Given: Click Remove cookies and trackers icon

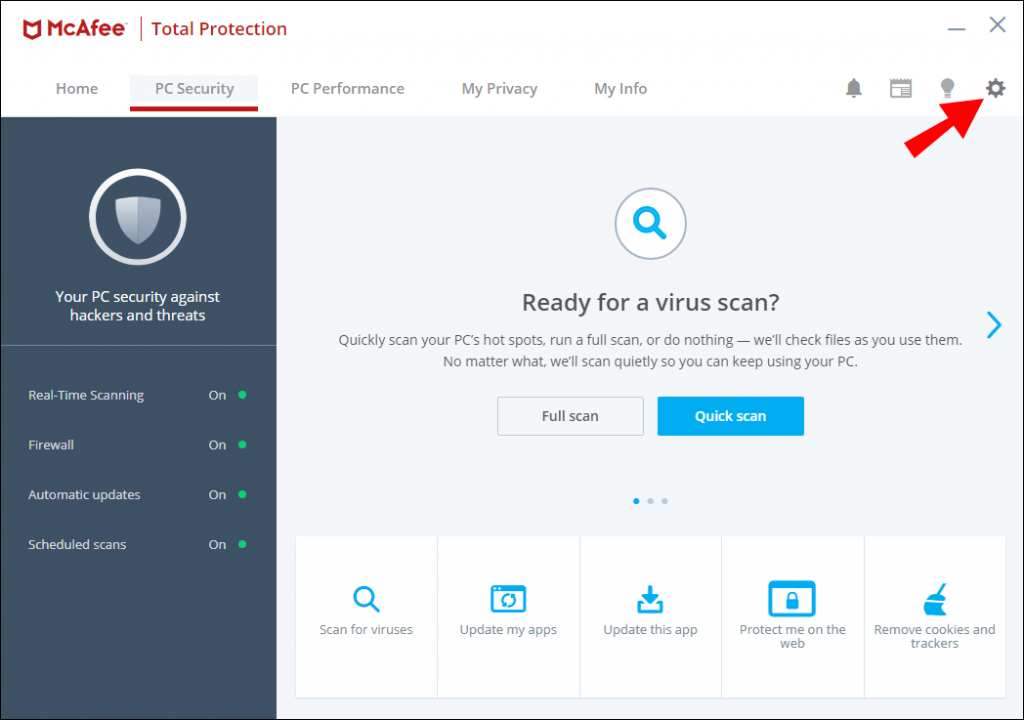Looking at the screenshot, I should point(934,598).
